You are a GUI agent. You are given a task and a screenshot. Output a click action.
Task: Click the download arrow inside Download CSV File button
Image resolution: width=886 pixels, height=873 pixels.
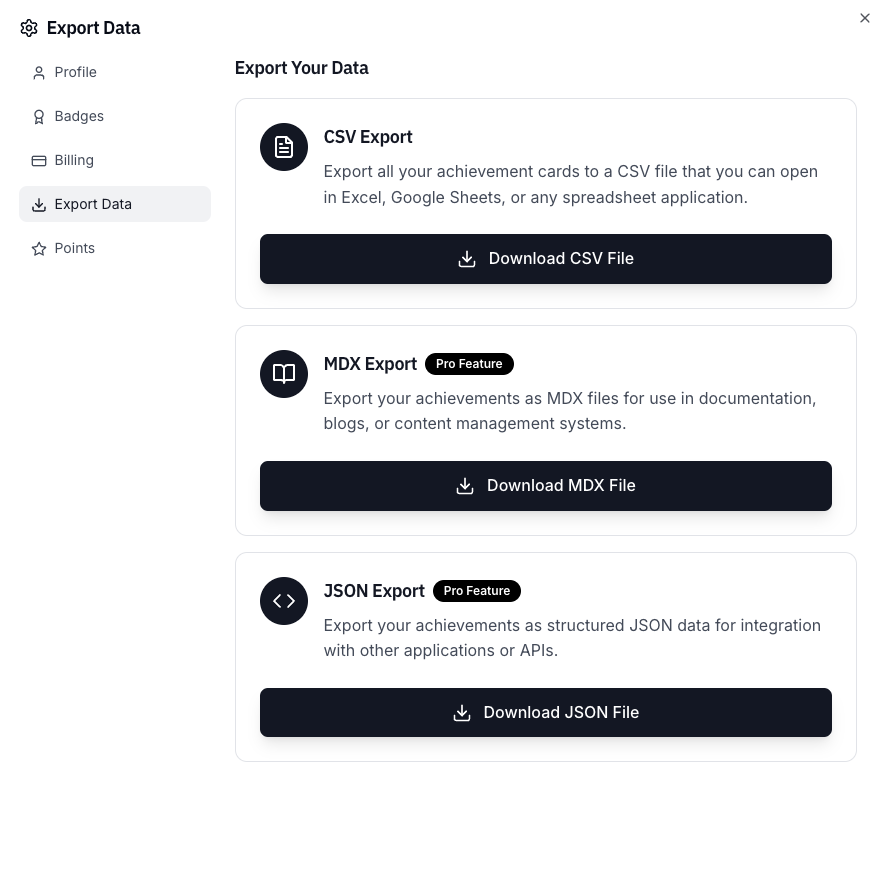(467, 258)
